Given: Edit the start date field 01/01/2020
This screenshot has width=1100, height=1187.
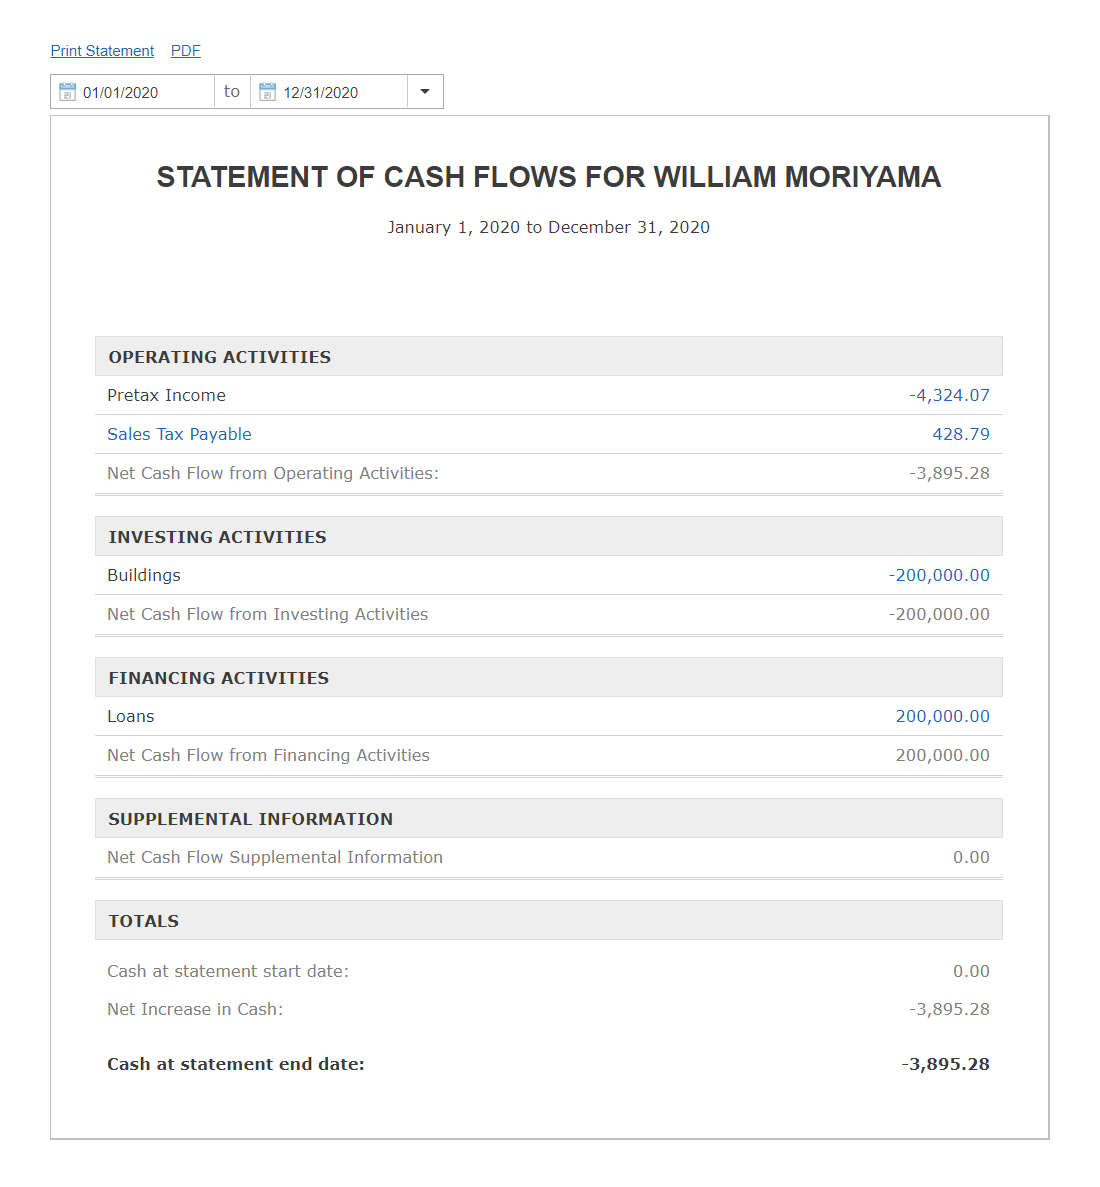Looking at the screenshot, I should click(132, 92).
